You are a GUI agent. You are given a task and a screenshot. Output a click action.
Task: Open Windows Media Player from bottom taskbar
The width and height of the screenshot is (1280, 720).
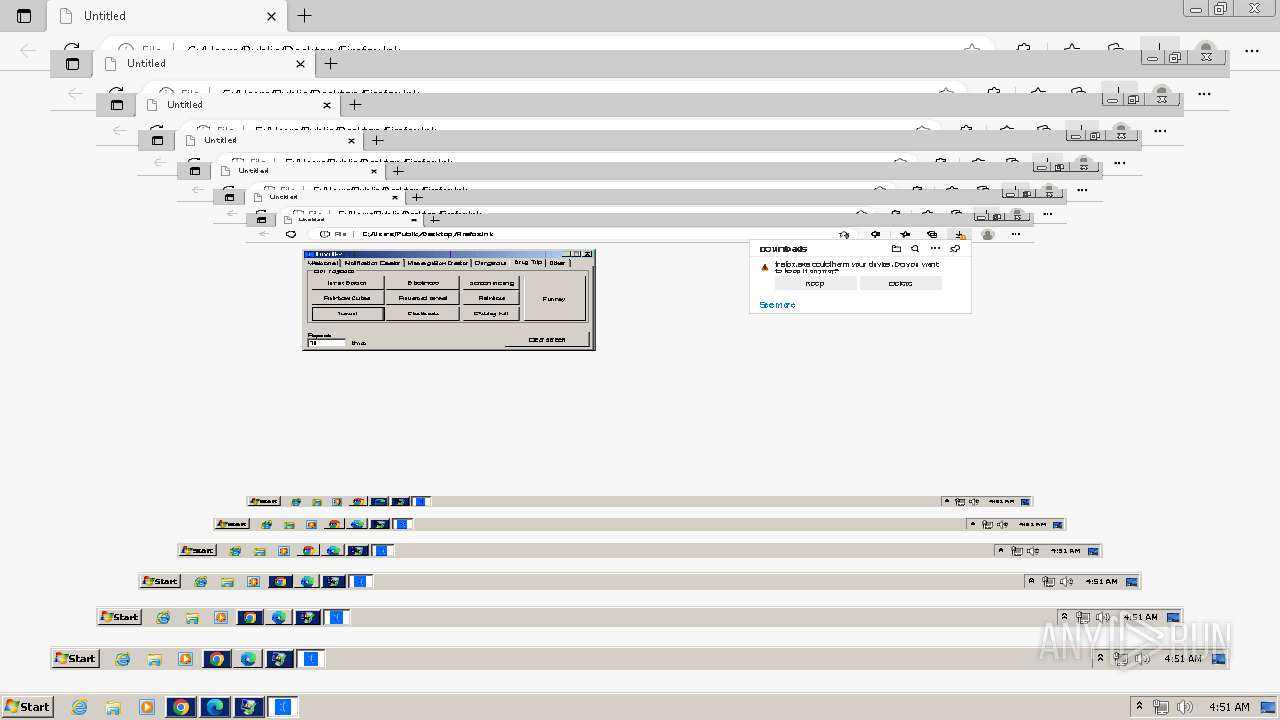147,707
